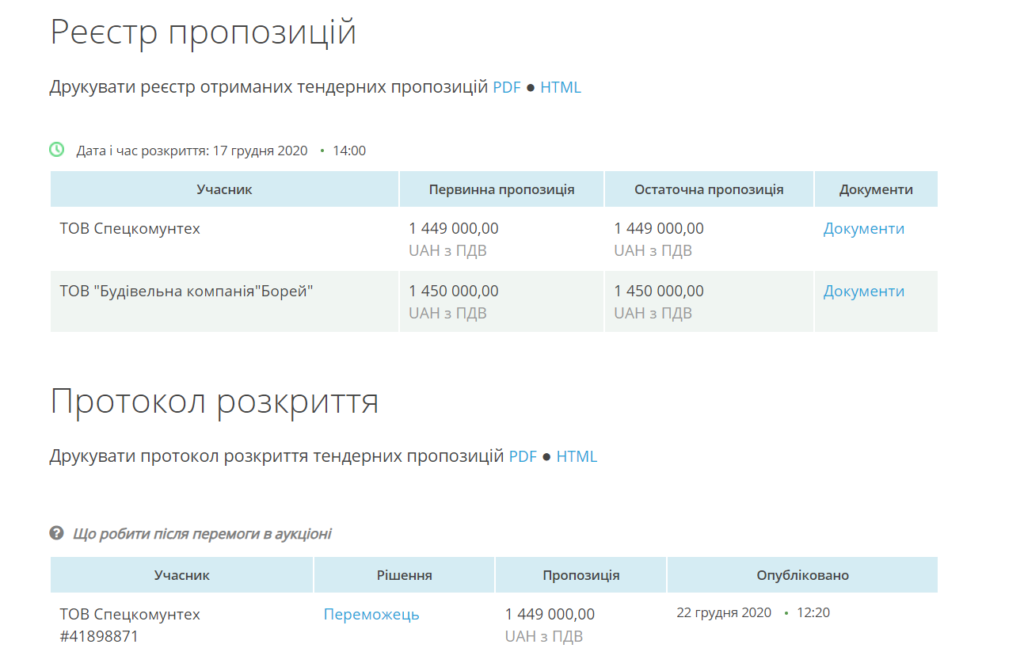
Task: Click the question mark help icon
Action: [x=57, y=534]
